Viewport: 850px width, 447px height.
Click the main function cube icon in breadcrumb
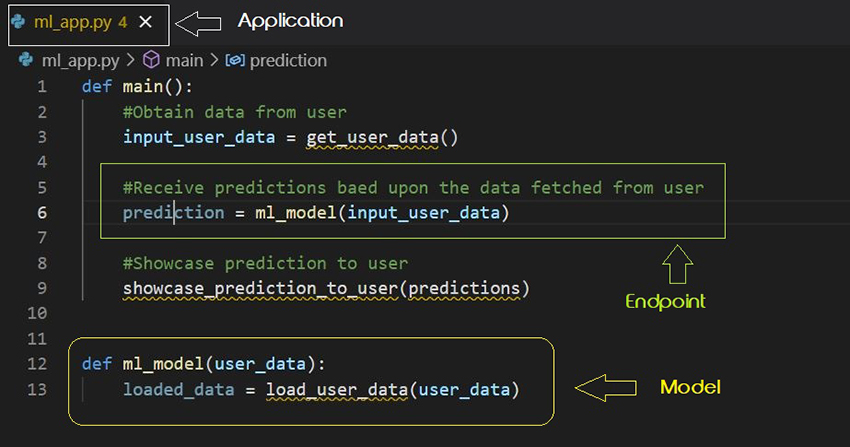pos(152,60)
